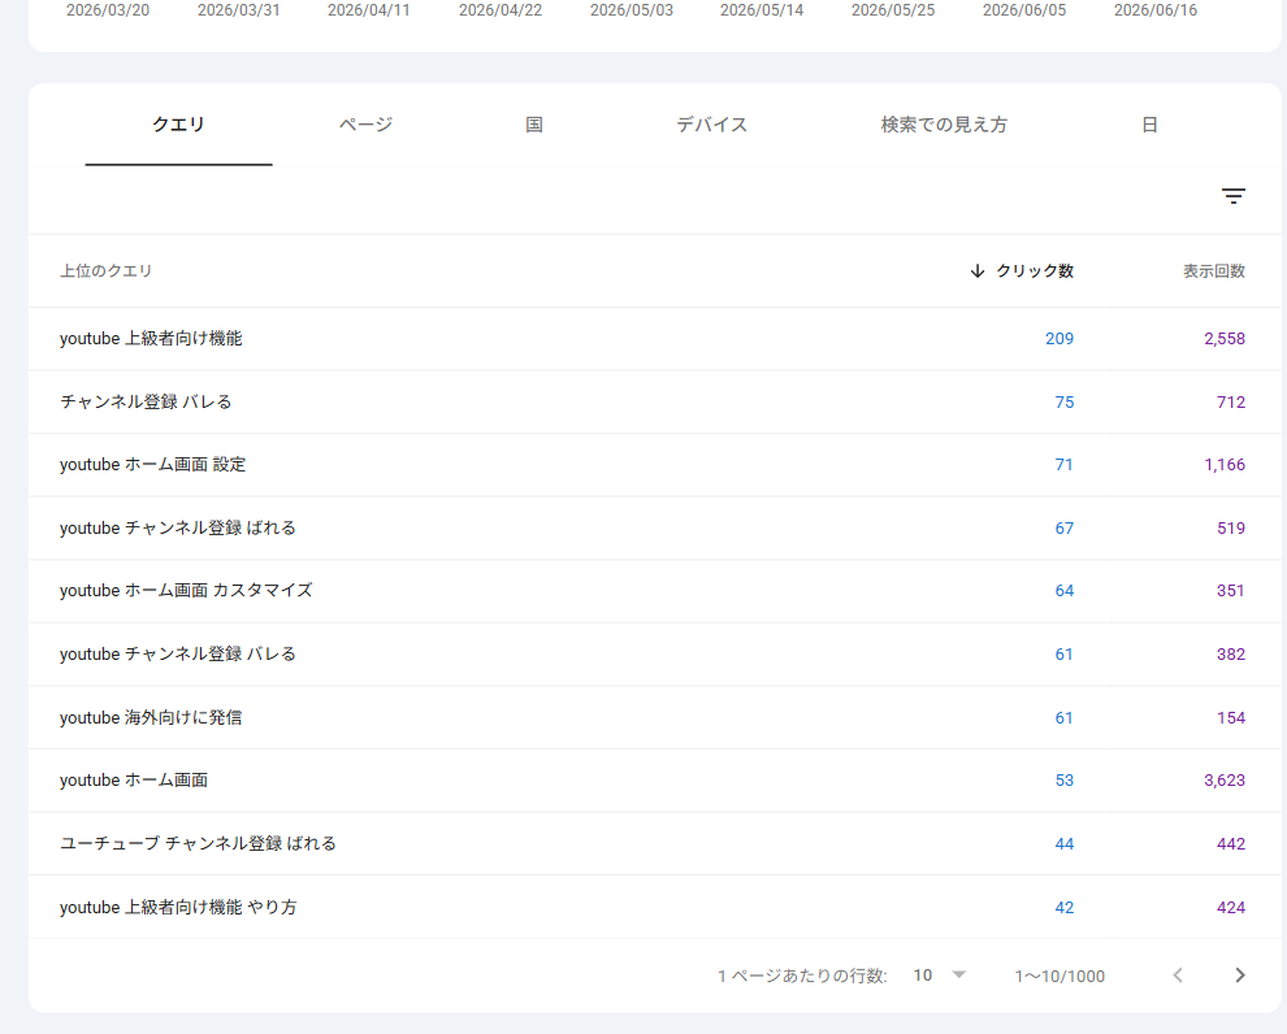Click the sort arrow beside クリック数
Viewport: 1287px width, 1034px height.
pos(977,271)
